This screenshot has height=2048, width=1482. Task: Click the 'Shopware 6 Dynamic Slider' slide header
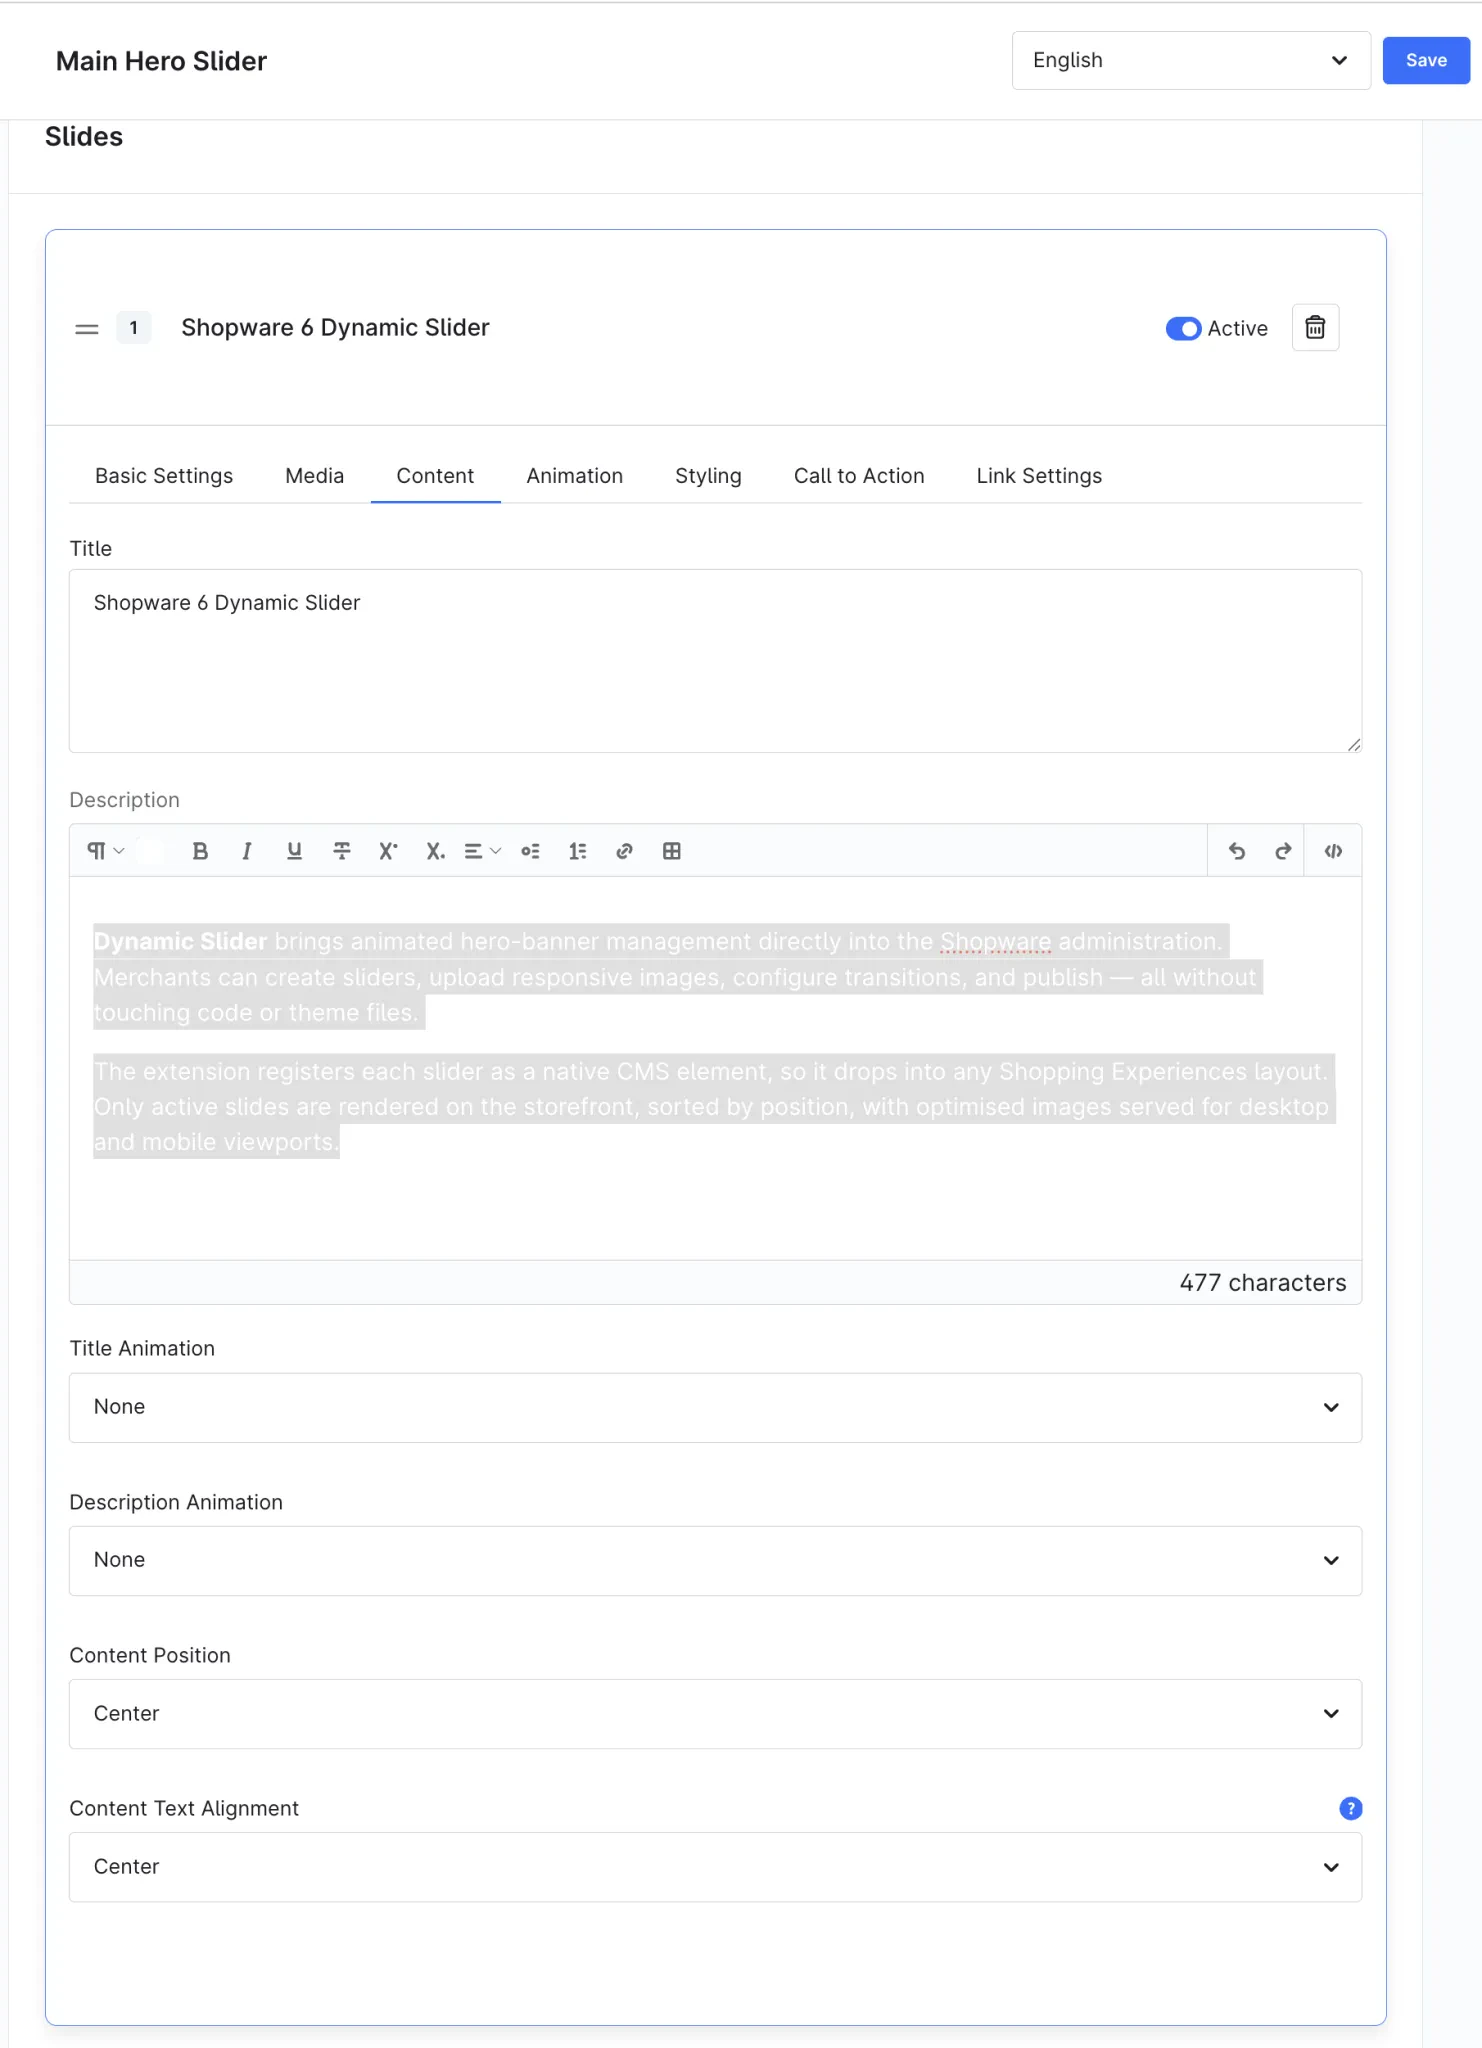(x=335, y=328)
